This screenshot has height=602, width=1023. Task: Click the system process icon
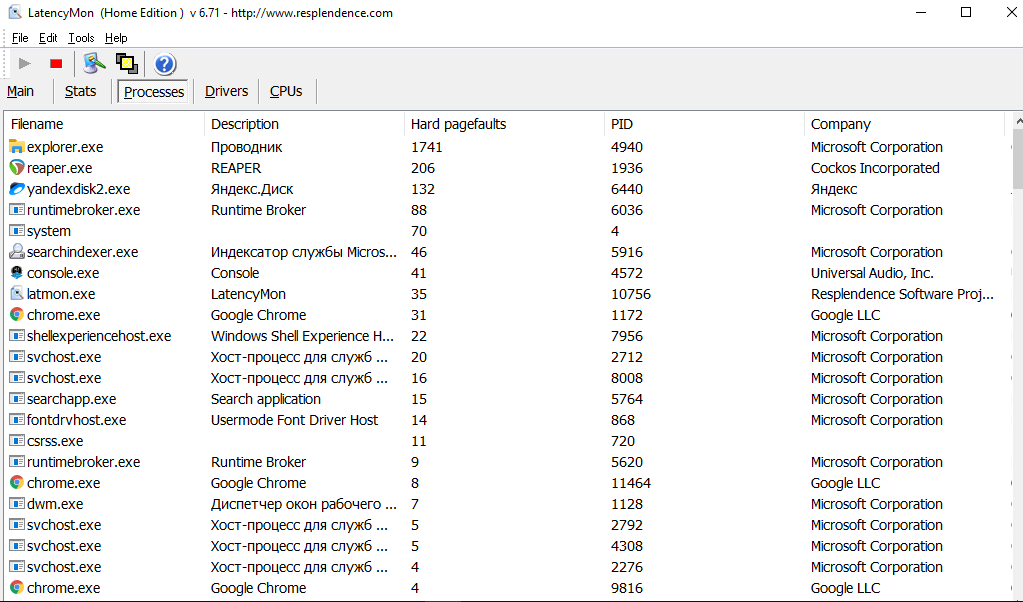click(17, 231)
